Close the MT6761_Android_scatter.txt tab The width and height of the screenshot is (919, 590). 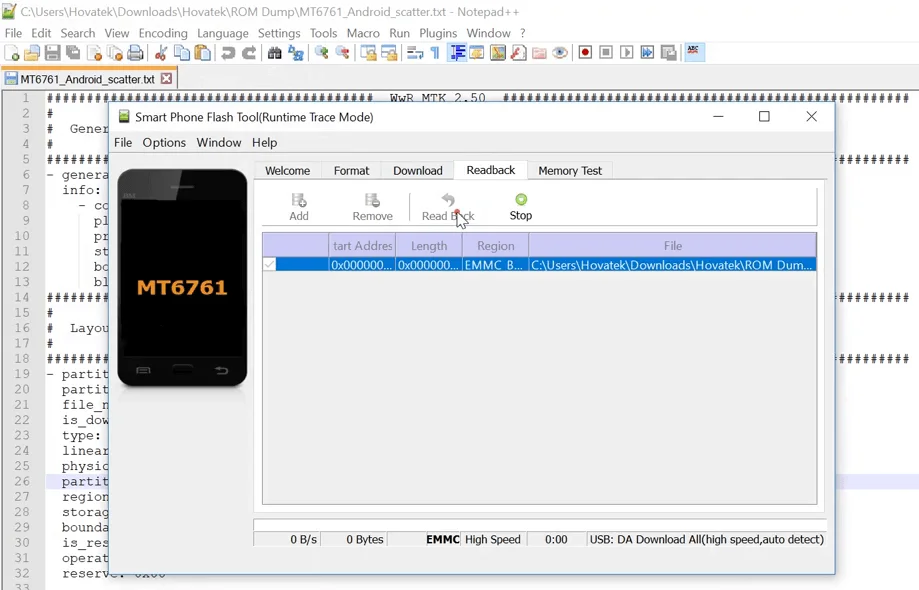pos(166,79)
